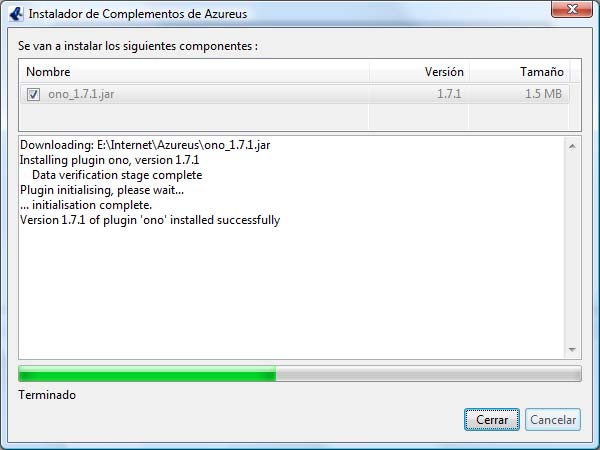Screen dimensions: 600x450
Task: Click the 'Data verification stage complete' line
Action: pos(117,175)
